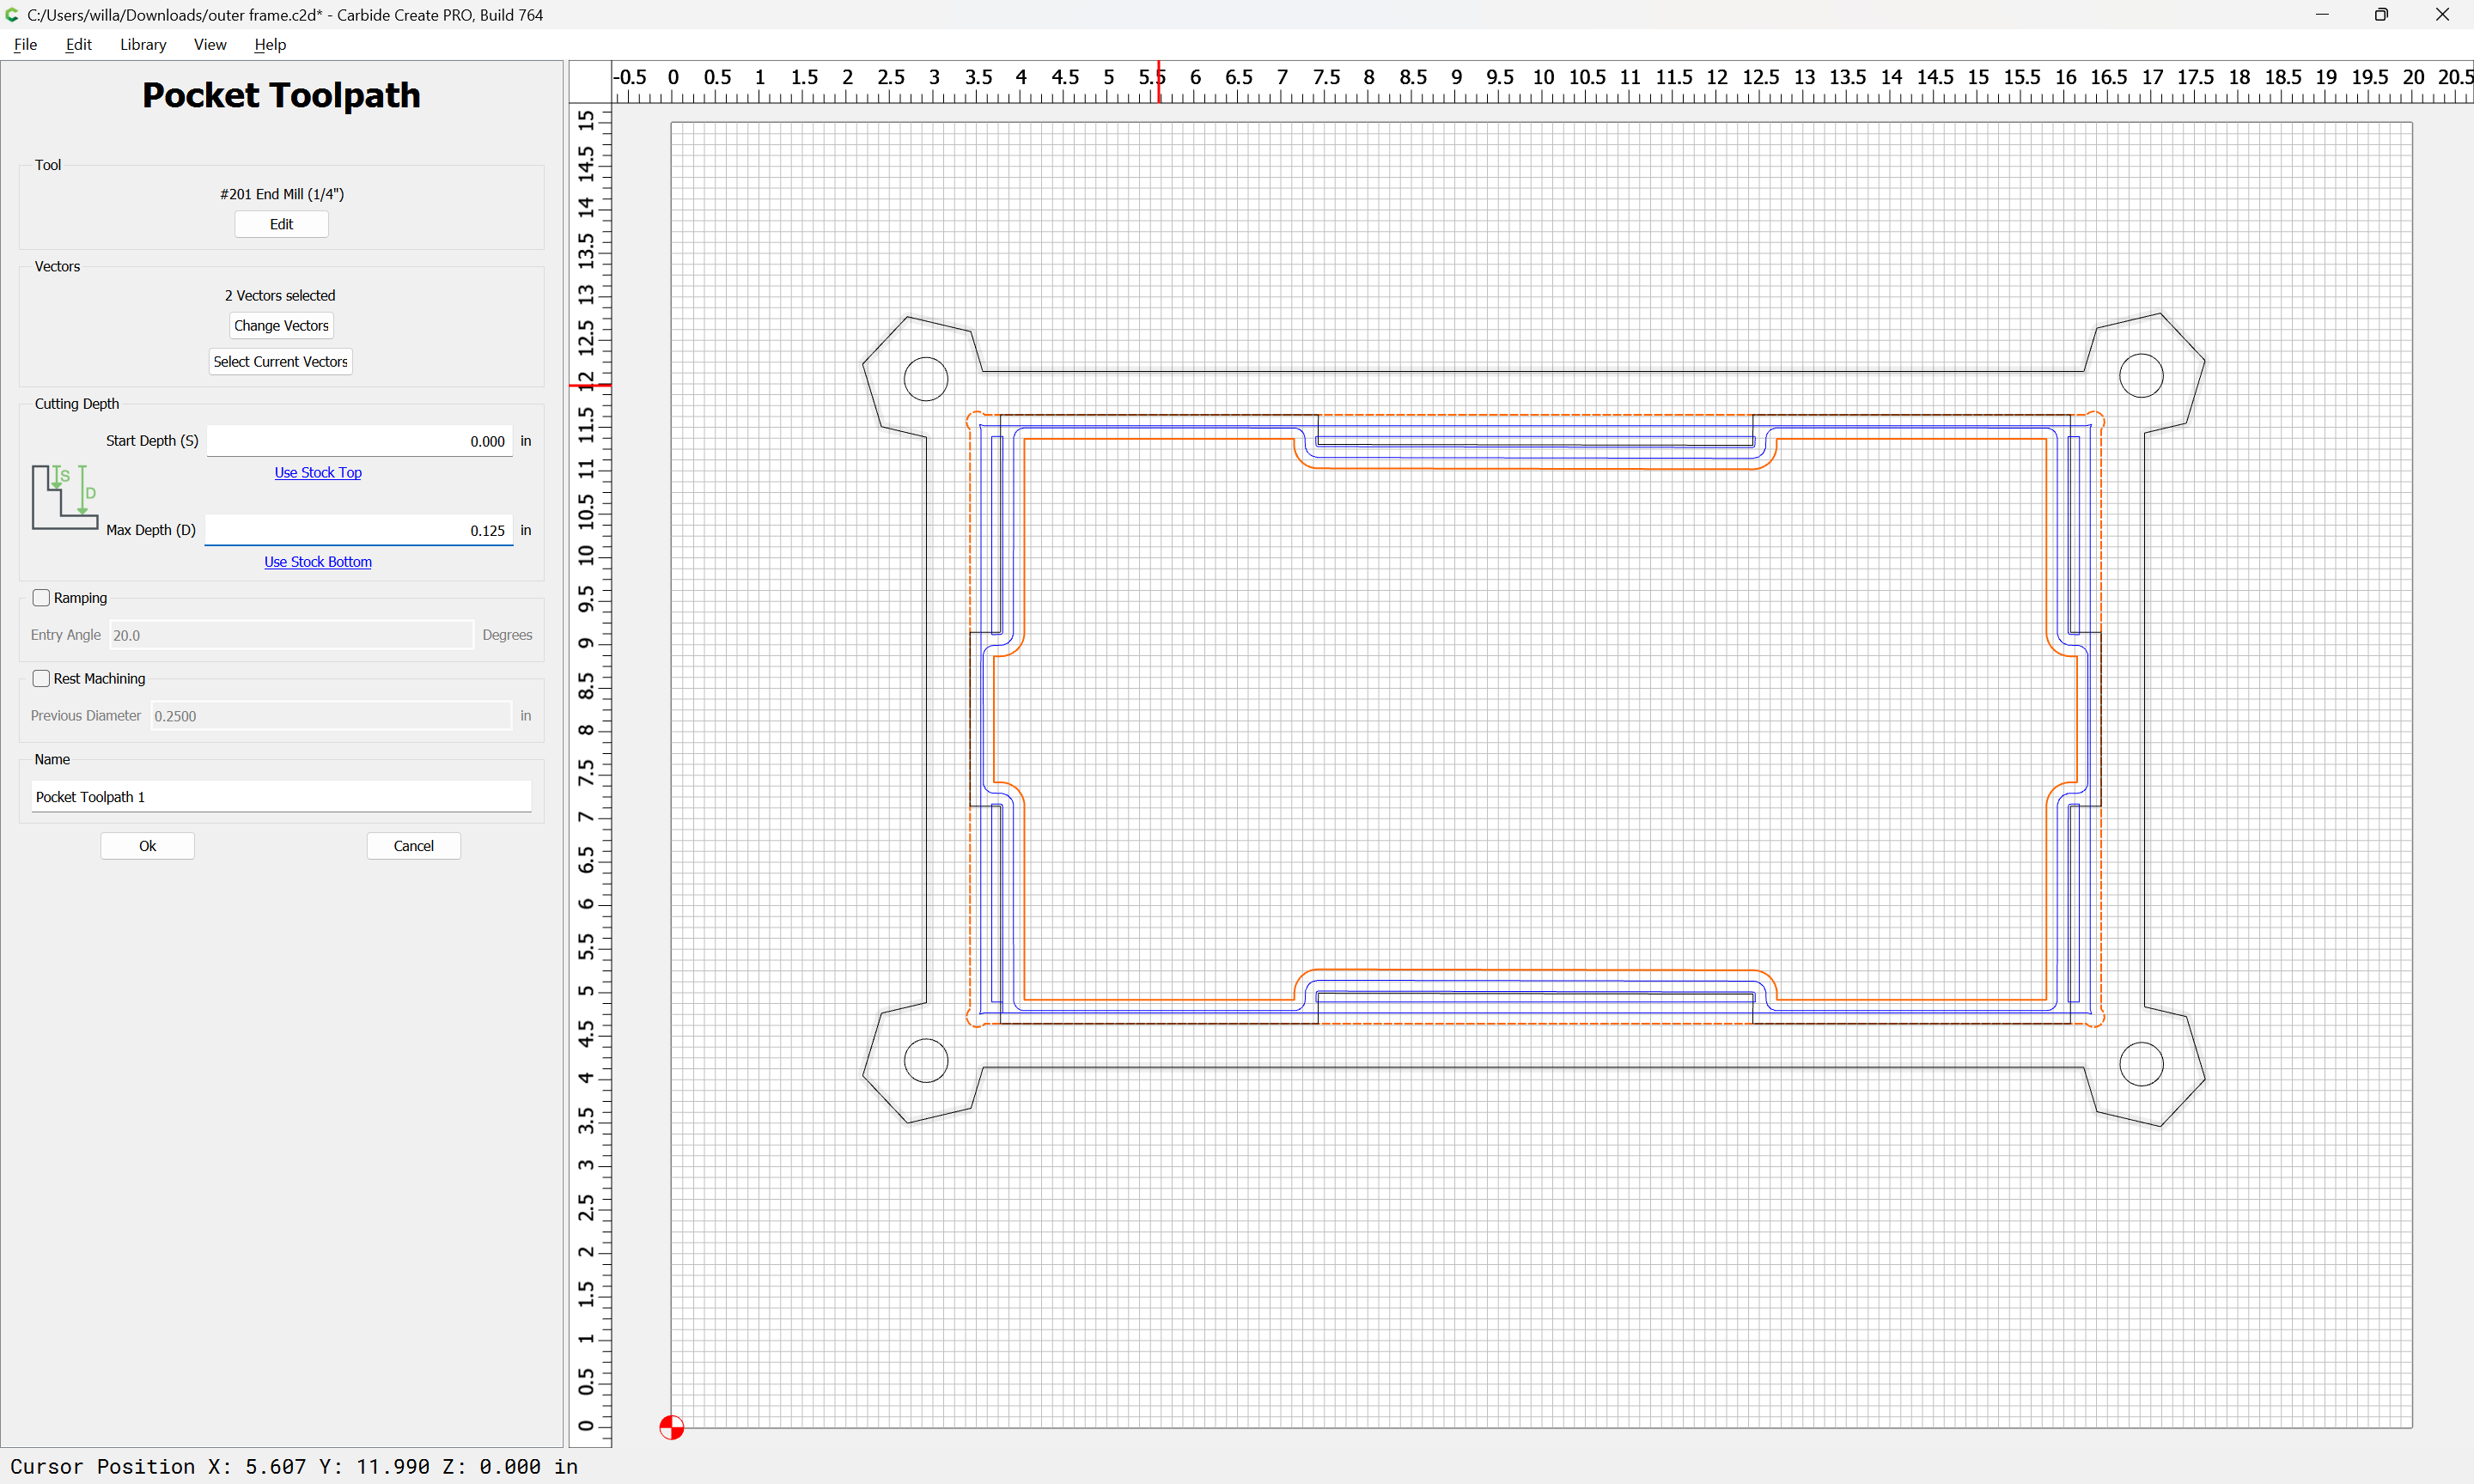This screenshot has height=1484, width=2474.
Task: Click the tool Edit button
Action: coord(281,224)
